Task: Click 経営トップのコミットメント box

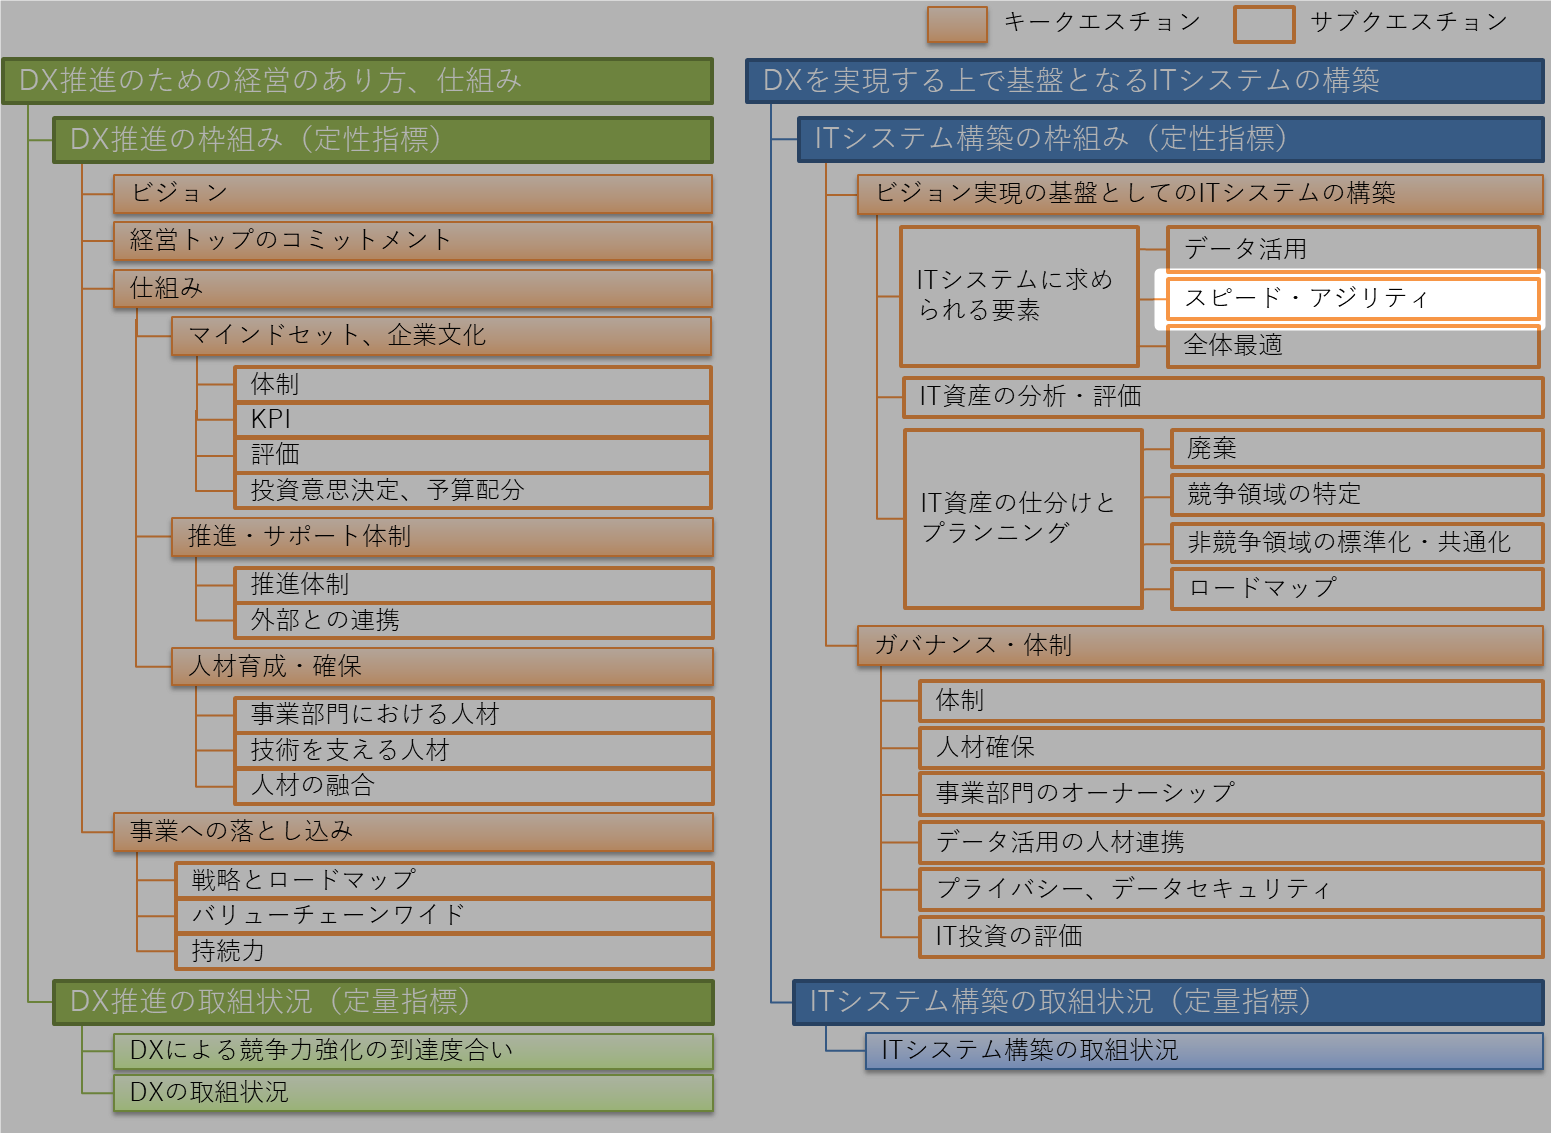Action: [412, 240]
